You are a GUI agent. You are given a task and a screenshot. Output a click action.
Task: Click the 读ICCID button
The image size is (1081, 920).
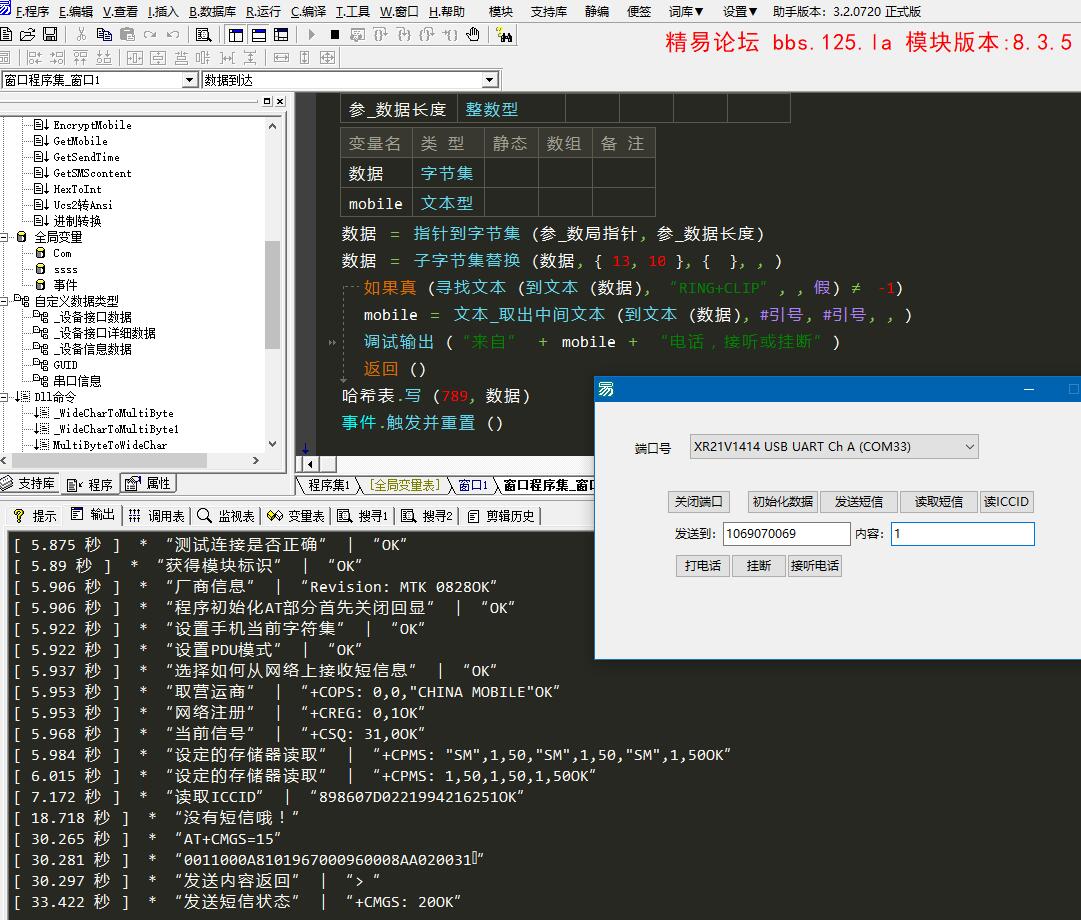[x=1007, y=501]
